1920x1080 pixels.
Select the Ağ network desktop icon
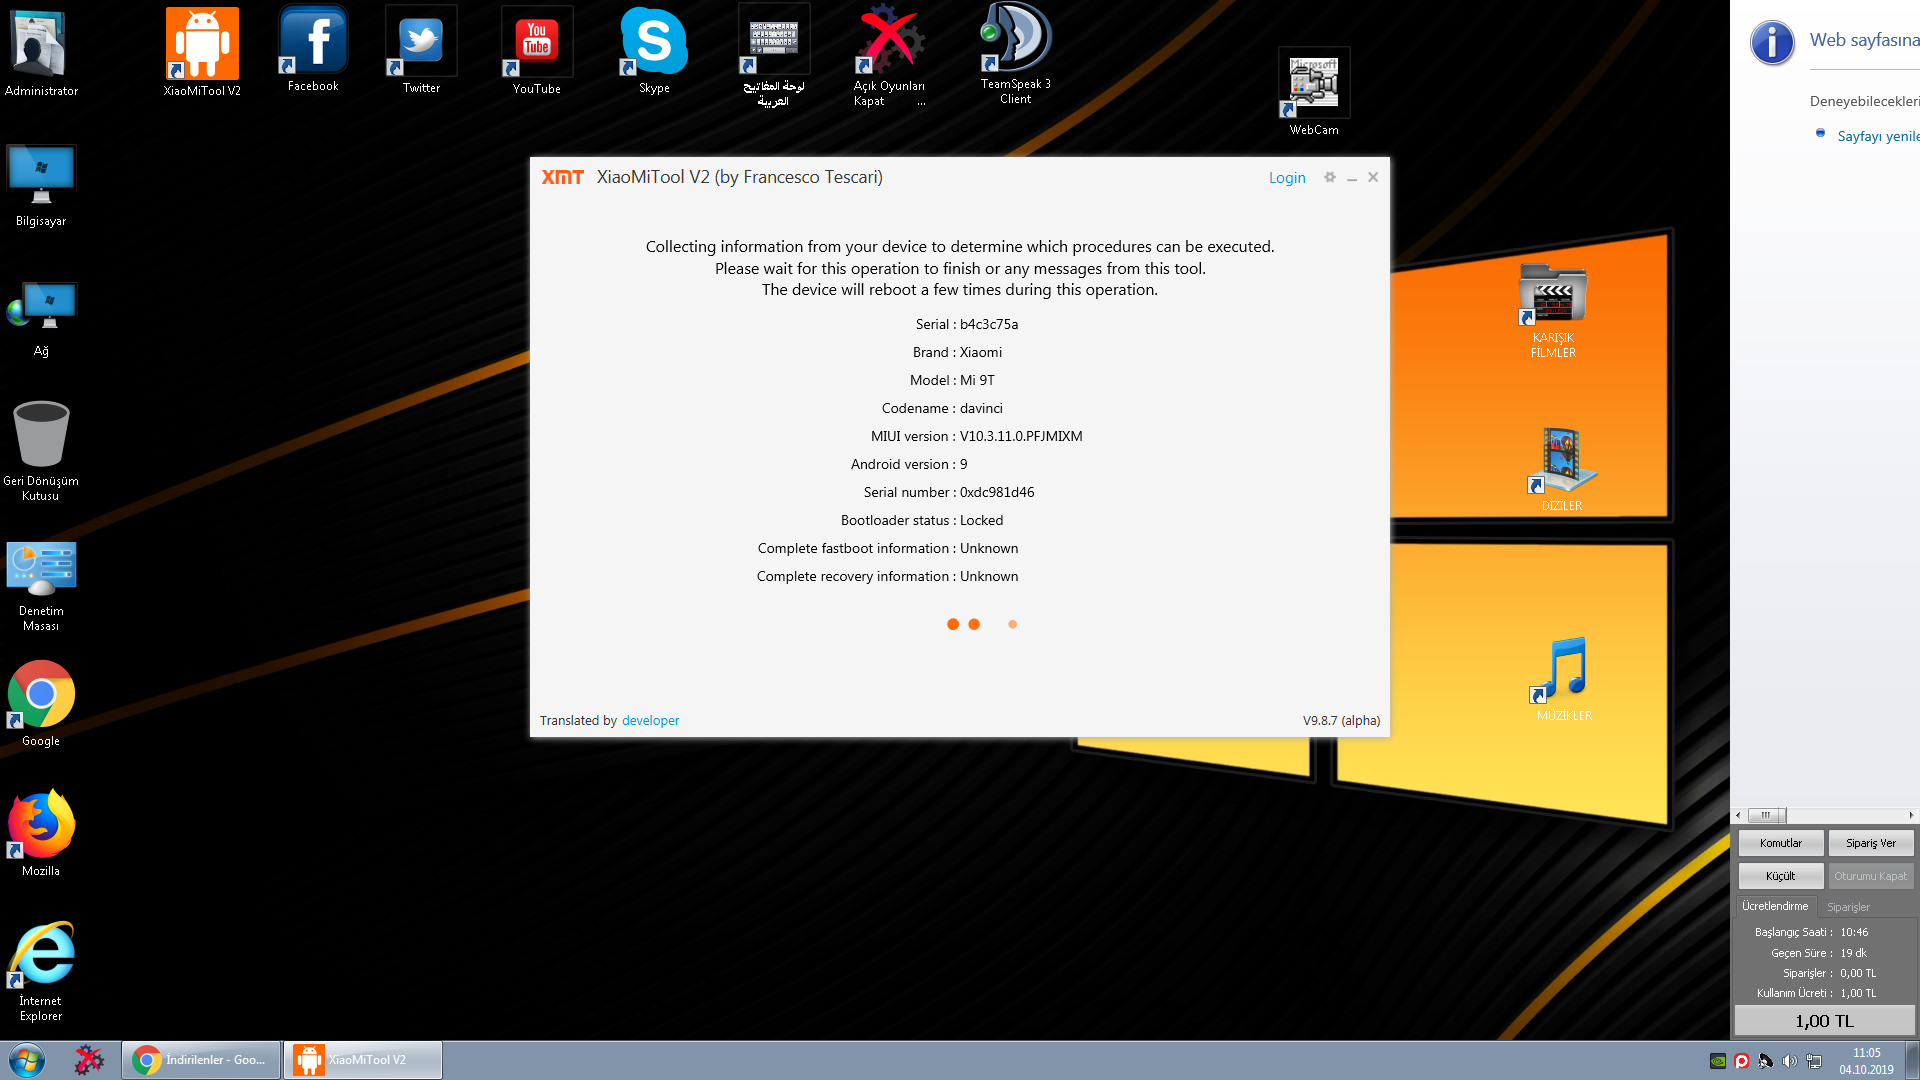click(41, 319)
